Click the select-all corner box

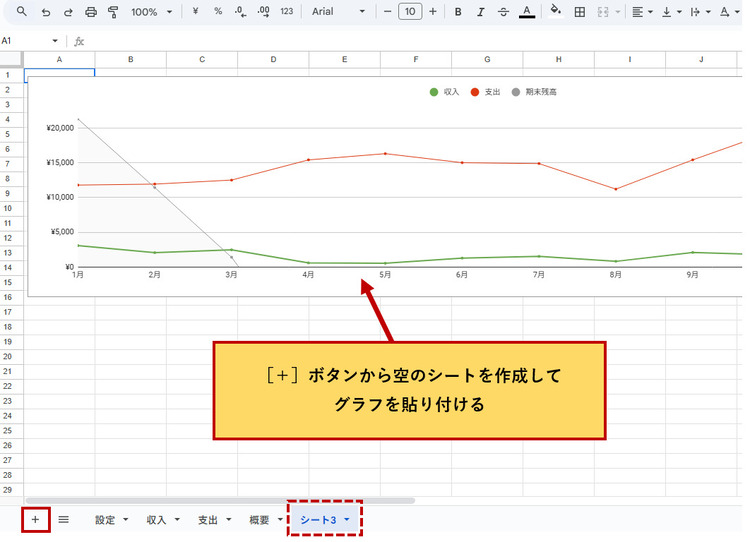[11, 59]
